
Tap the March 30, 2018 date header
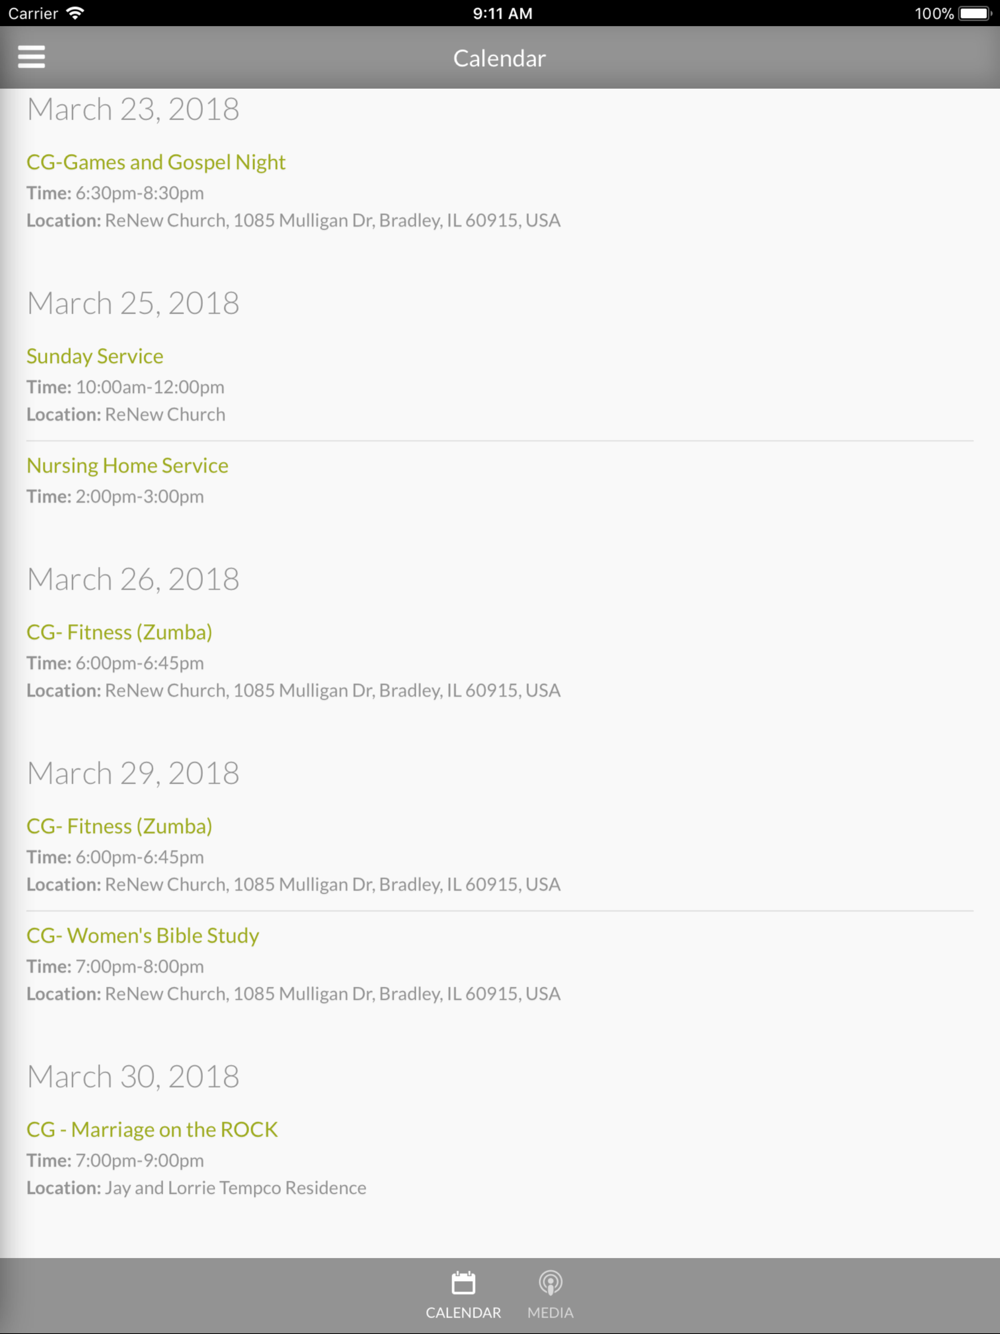[x=133, y=1076]
